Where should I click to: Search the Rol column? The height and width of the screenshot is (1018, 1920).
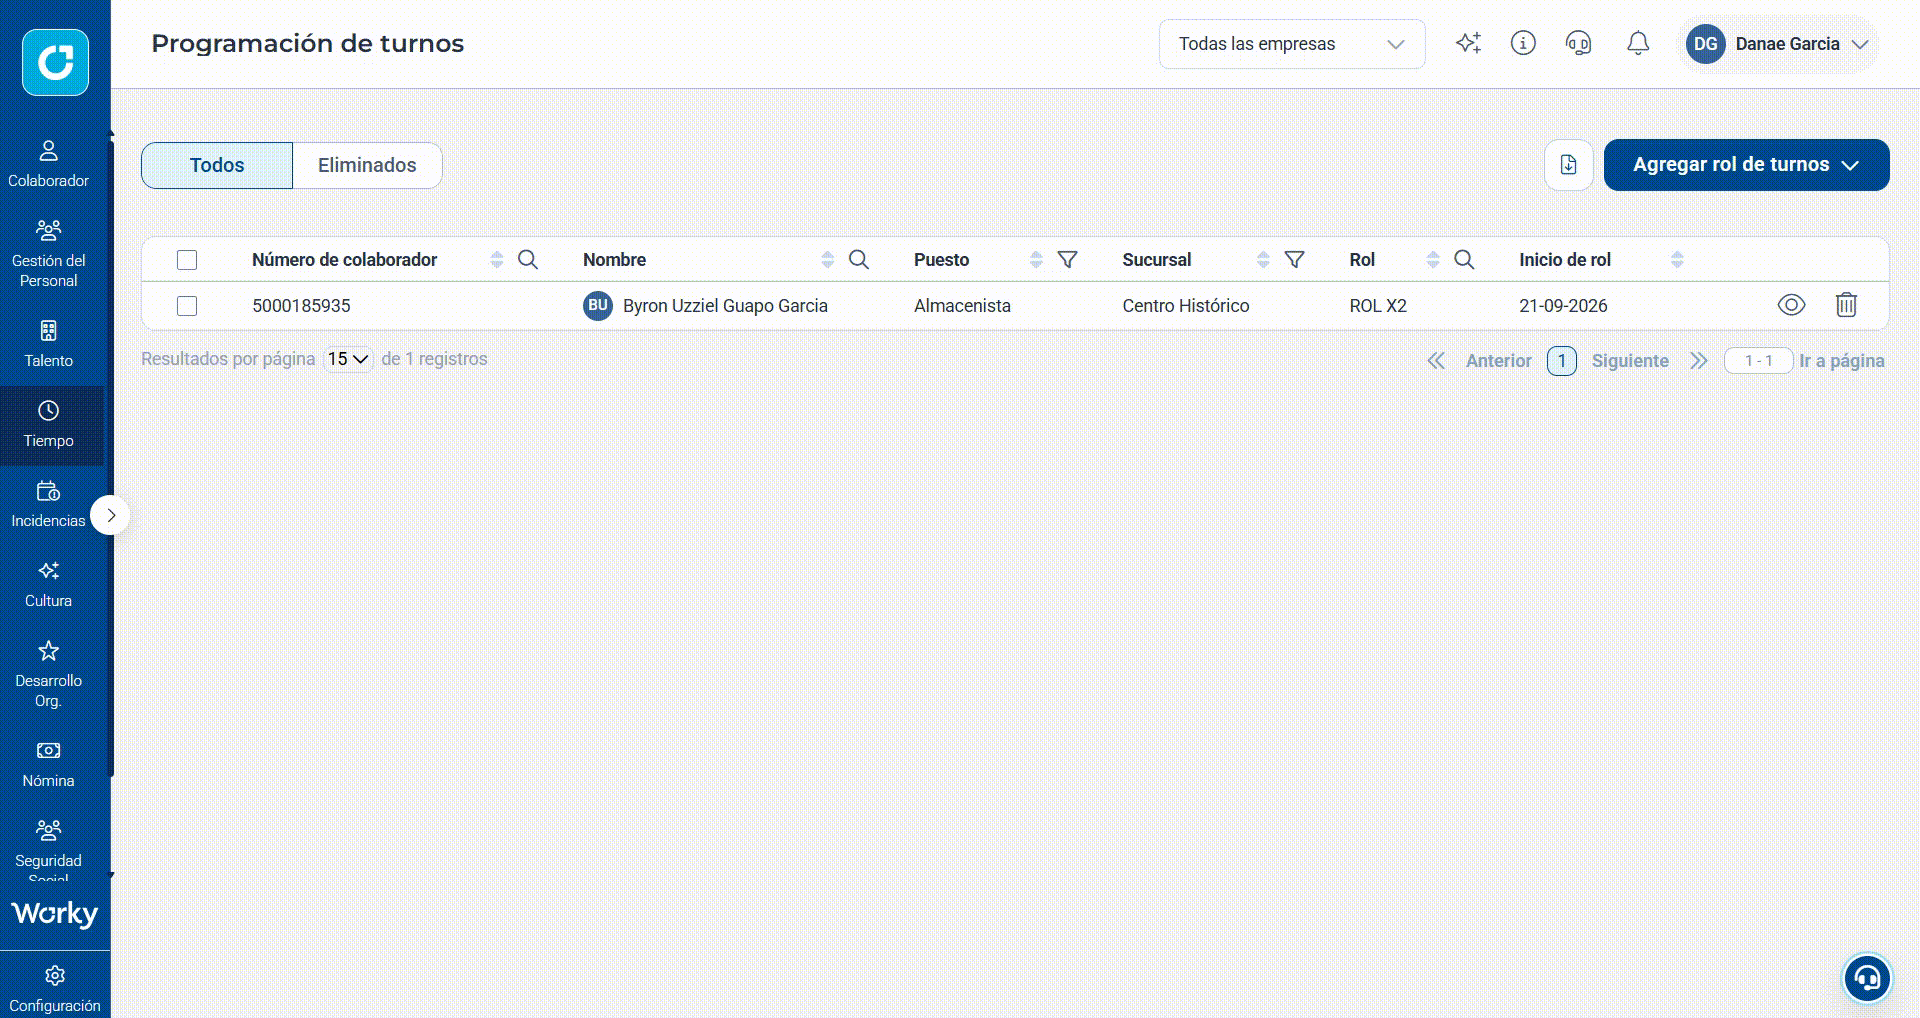tap(1464, 260)
